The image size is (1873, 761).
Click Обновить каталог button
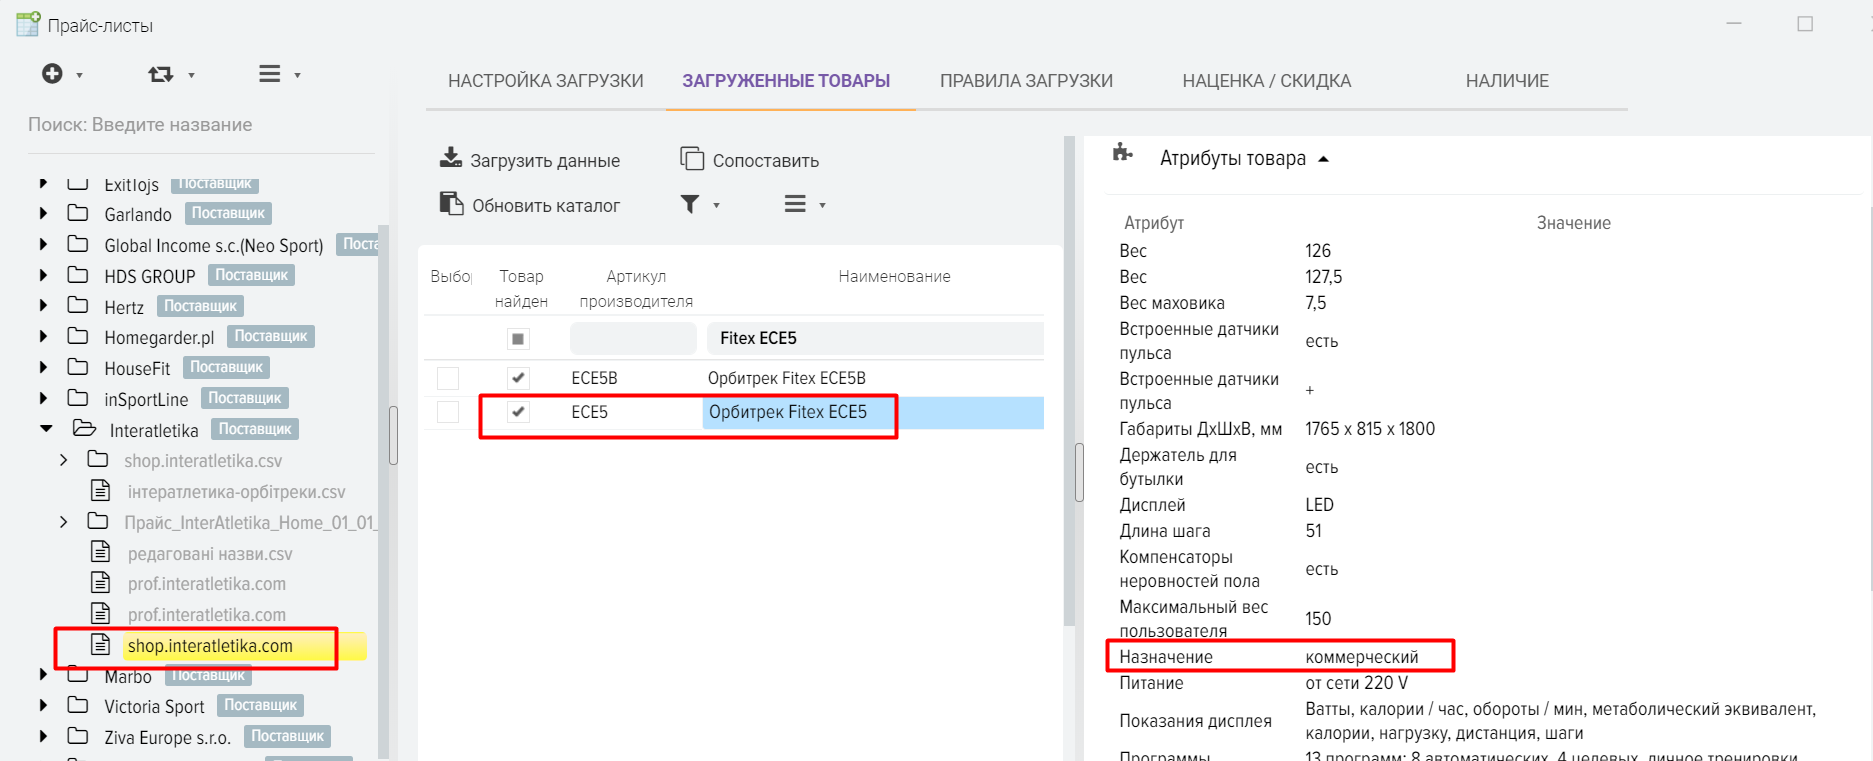point(530,205)
